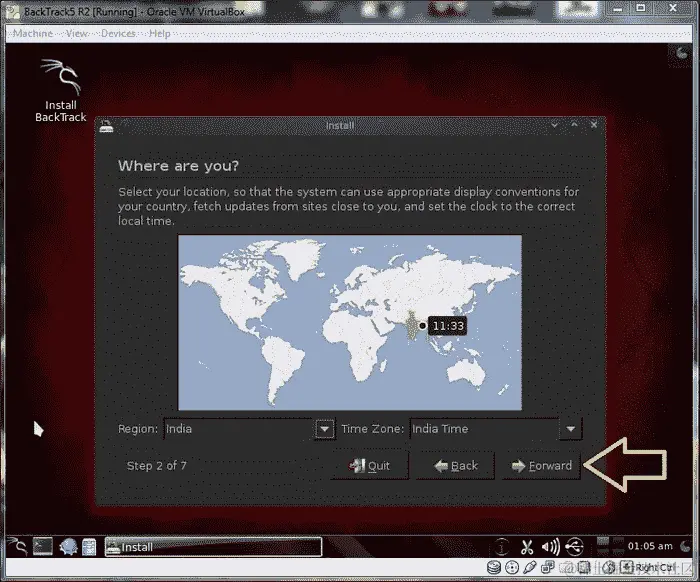Open the USB device notifier icon
The height and width of the screenshot is (582, 700).
[x=574, y=547]
